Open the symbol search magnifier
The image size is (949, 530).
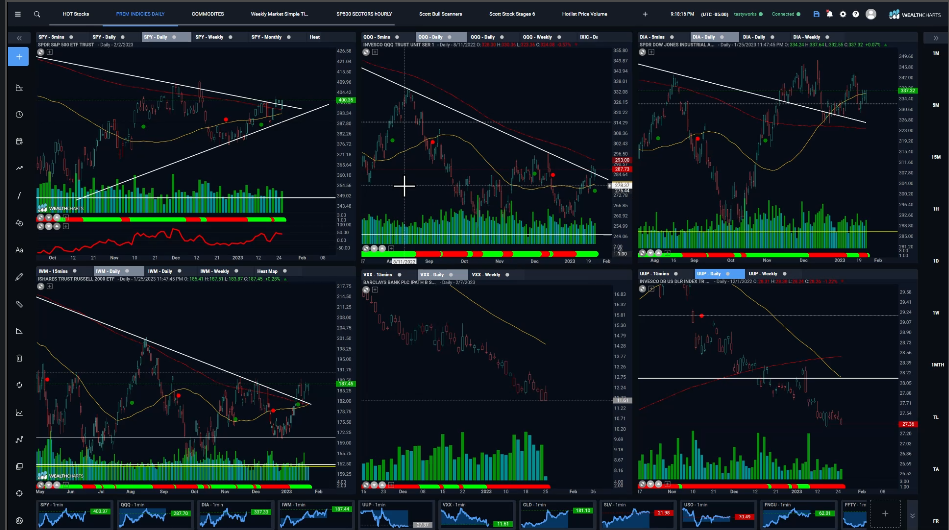coord(37,14)
